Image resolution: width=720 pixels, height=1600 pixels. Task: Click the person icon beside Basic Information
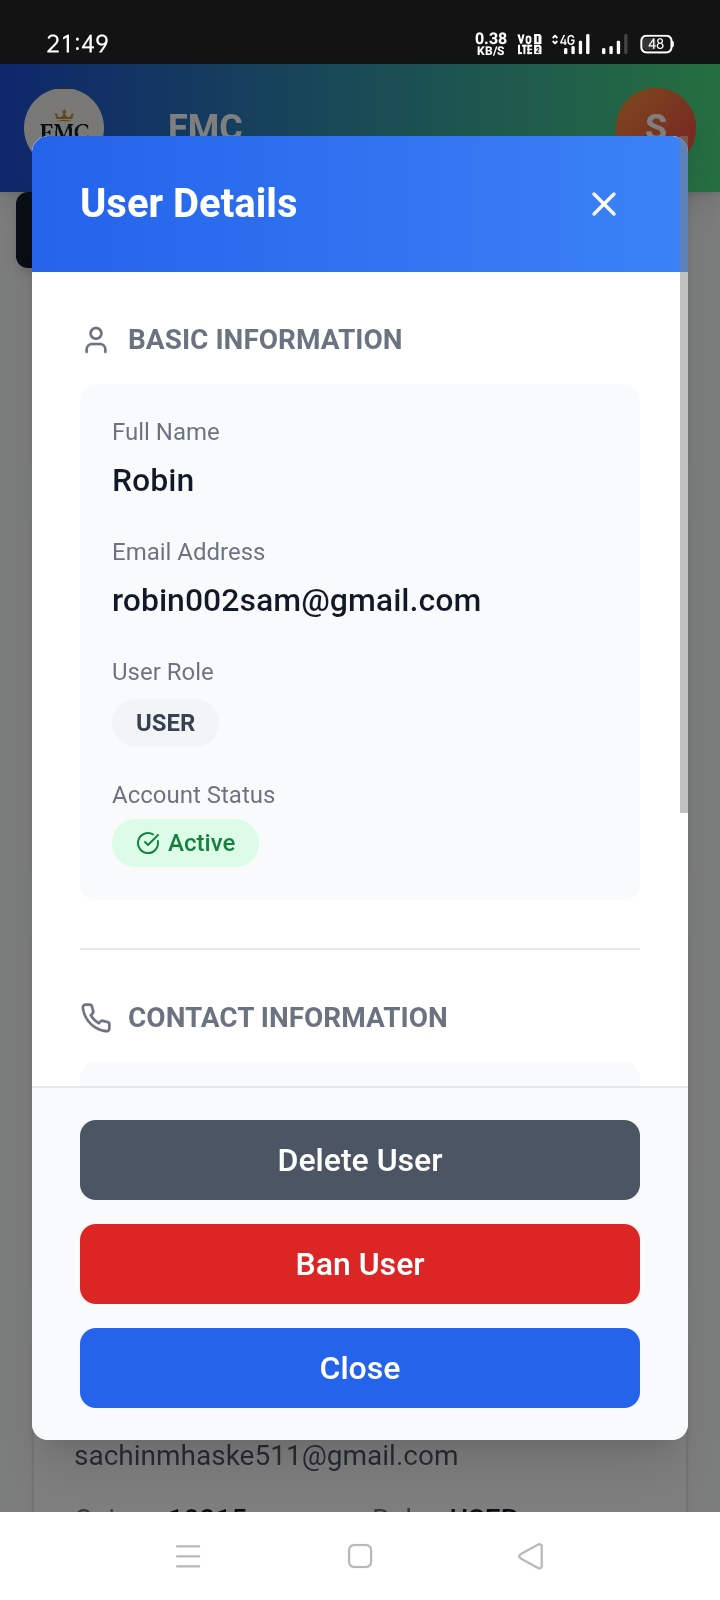(96, 340)
